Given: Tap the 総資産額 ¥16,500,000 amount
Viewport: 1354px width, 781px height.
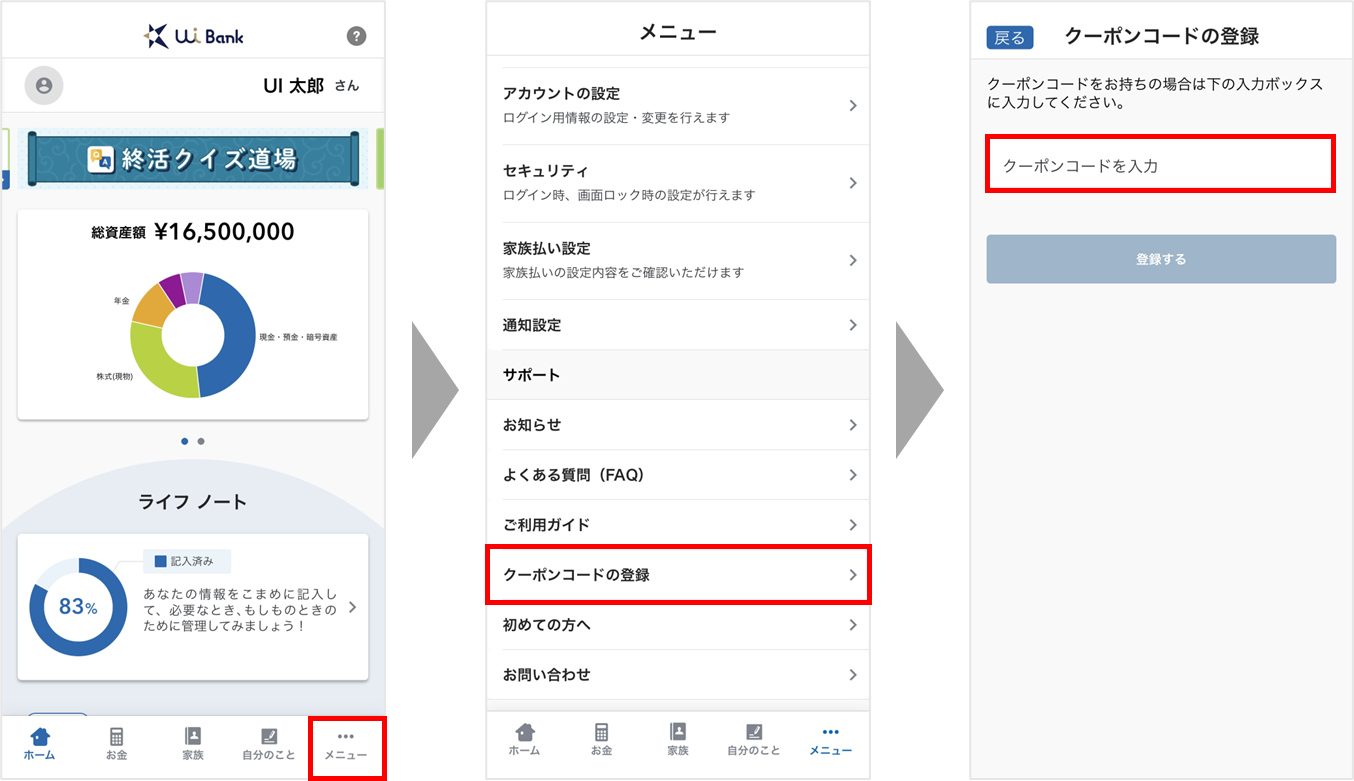Looking at the screenshot, I should point(193,233).
